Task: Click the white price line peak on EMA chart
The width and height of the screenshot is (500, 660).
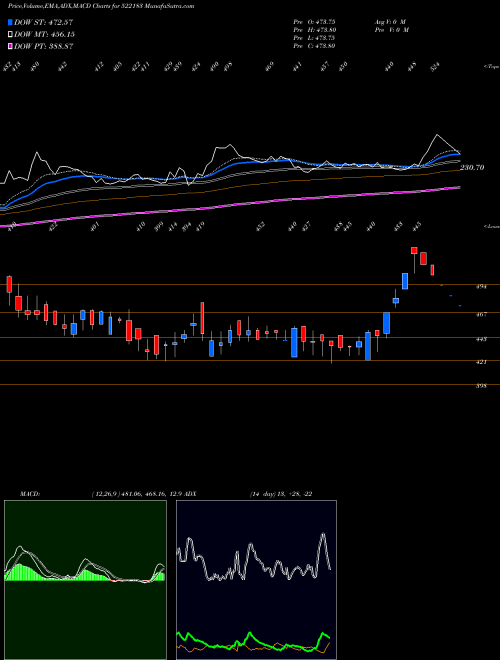Action: (x=437, y=135)
